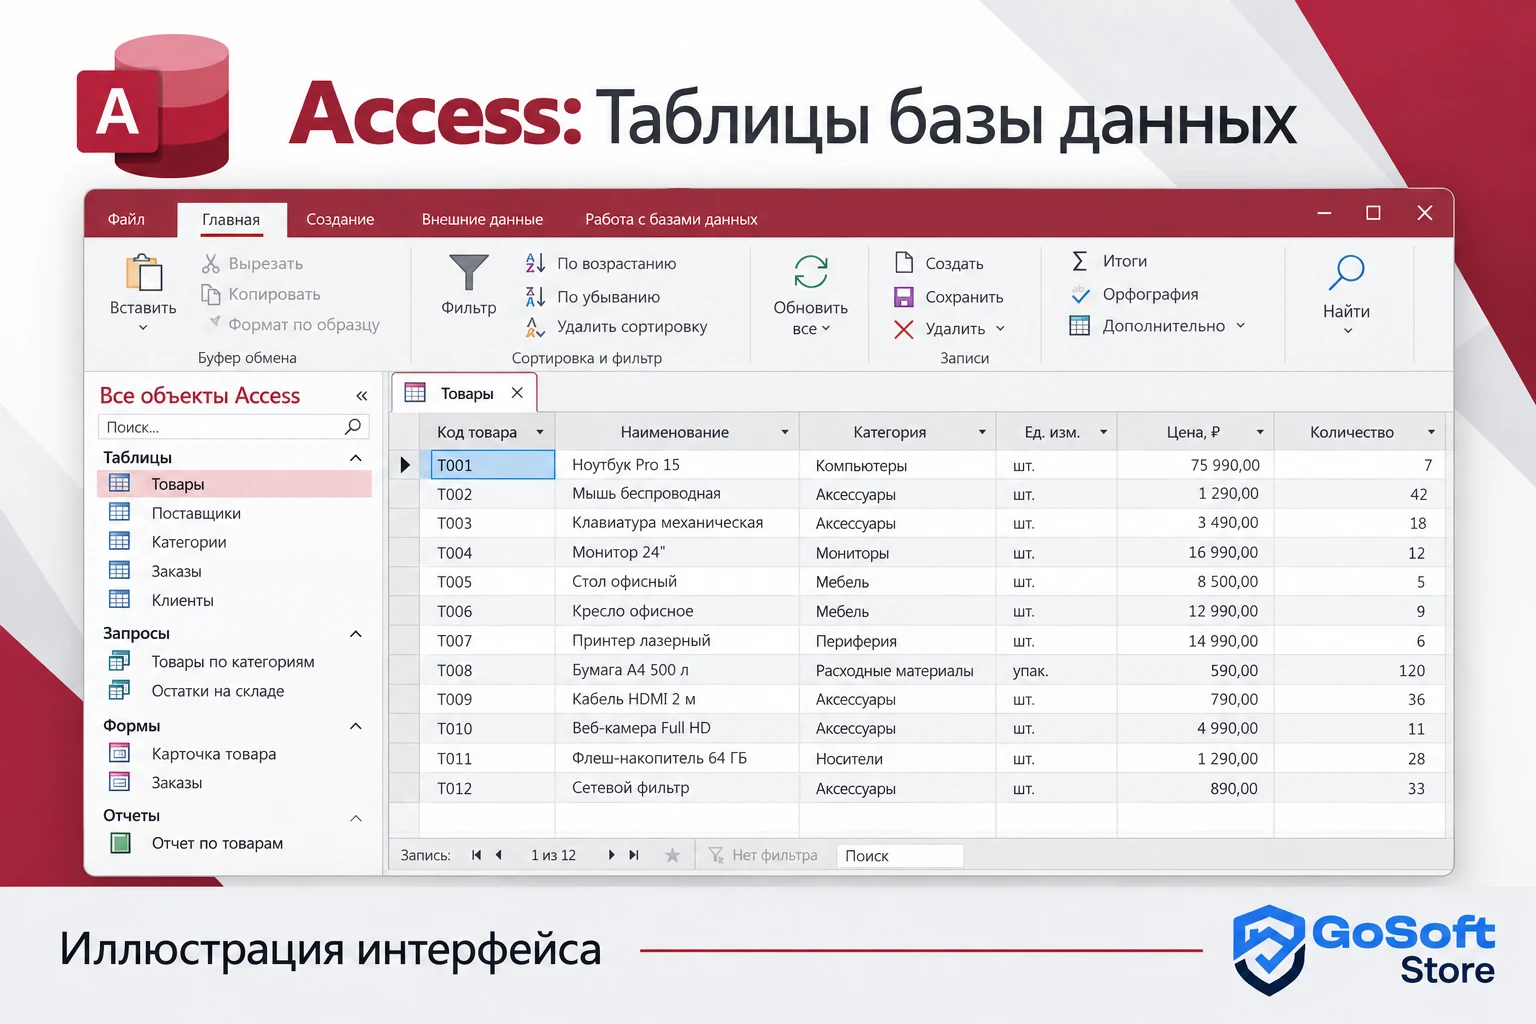Go to previous record arrow
This screenshot has height=1024, width=1536.
(x=498, y=855)
